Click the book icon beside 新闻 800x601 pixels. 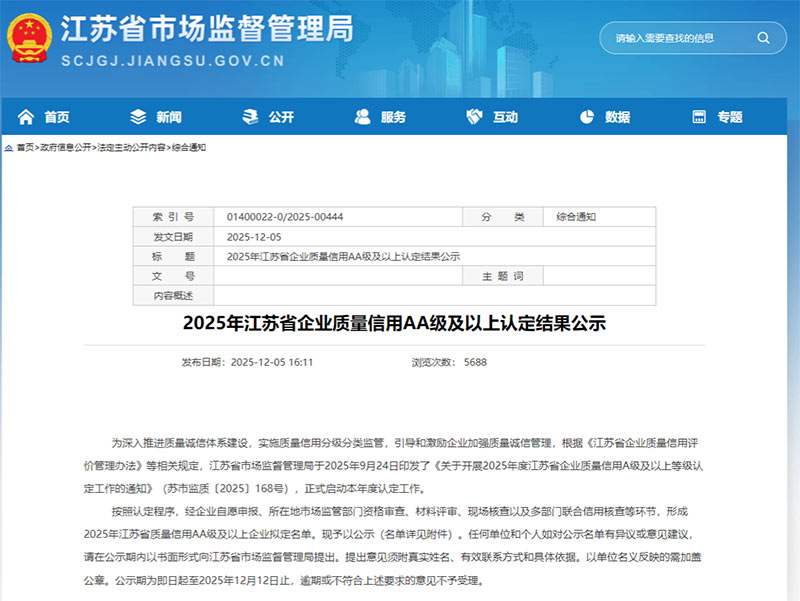pyautogui.click(x=140, y=116)
